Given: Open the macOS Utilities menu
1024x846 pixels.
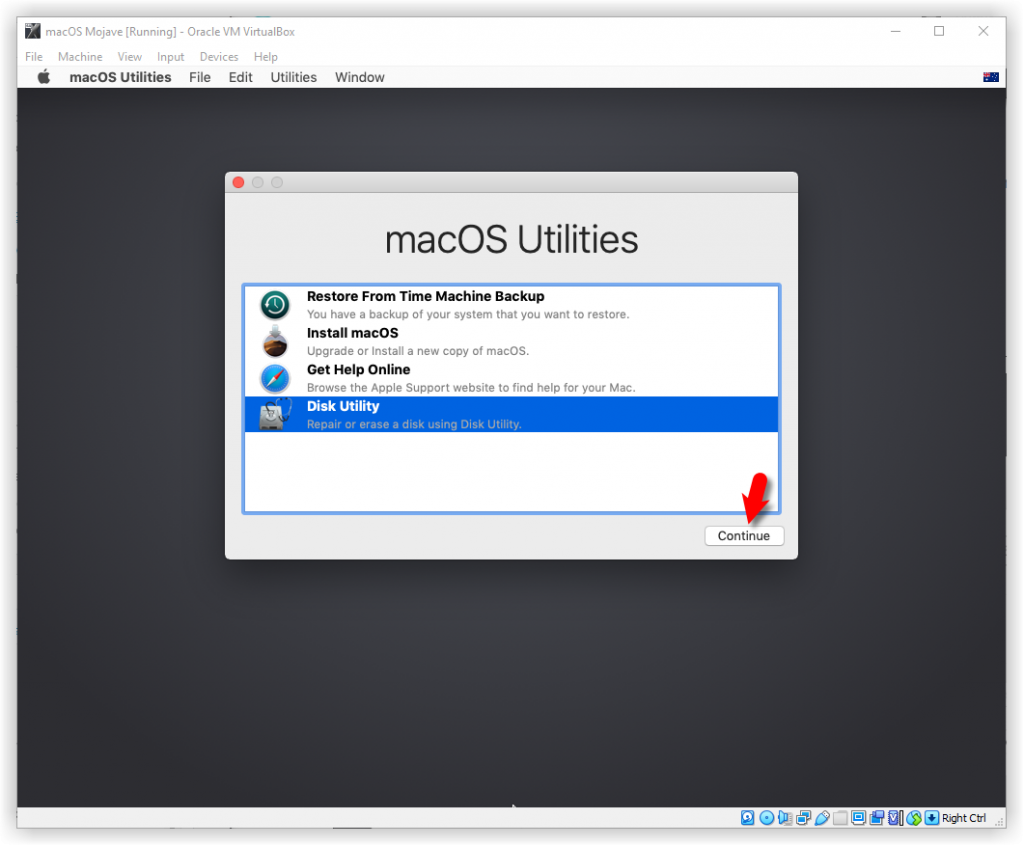Looking at the screenshot, I should tap(120, 77).
